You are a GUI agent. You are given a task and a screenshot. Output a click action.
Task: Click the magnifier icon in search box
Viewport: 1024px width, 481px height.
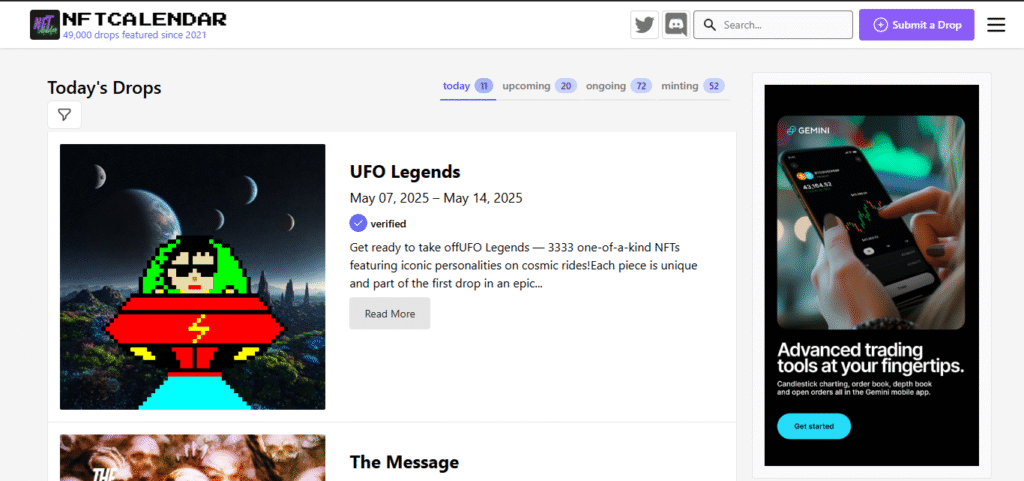tap(710, 25)
